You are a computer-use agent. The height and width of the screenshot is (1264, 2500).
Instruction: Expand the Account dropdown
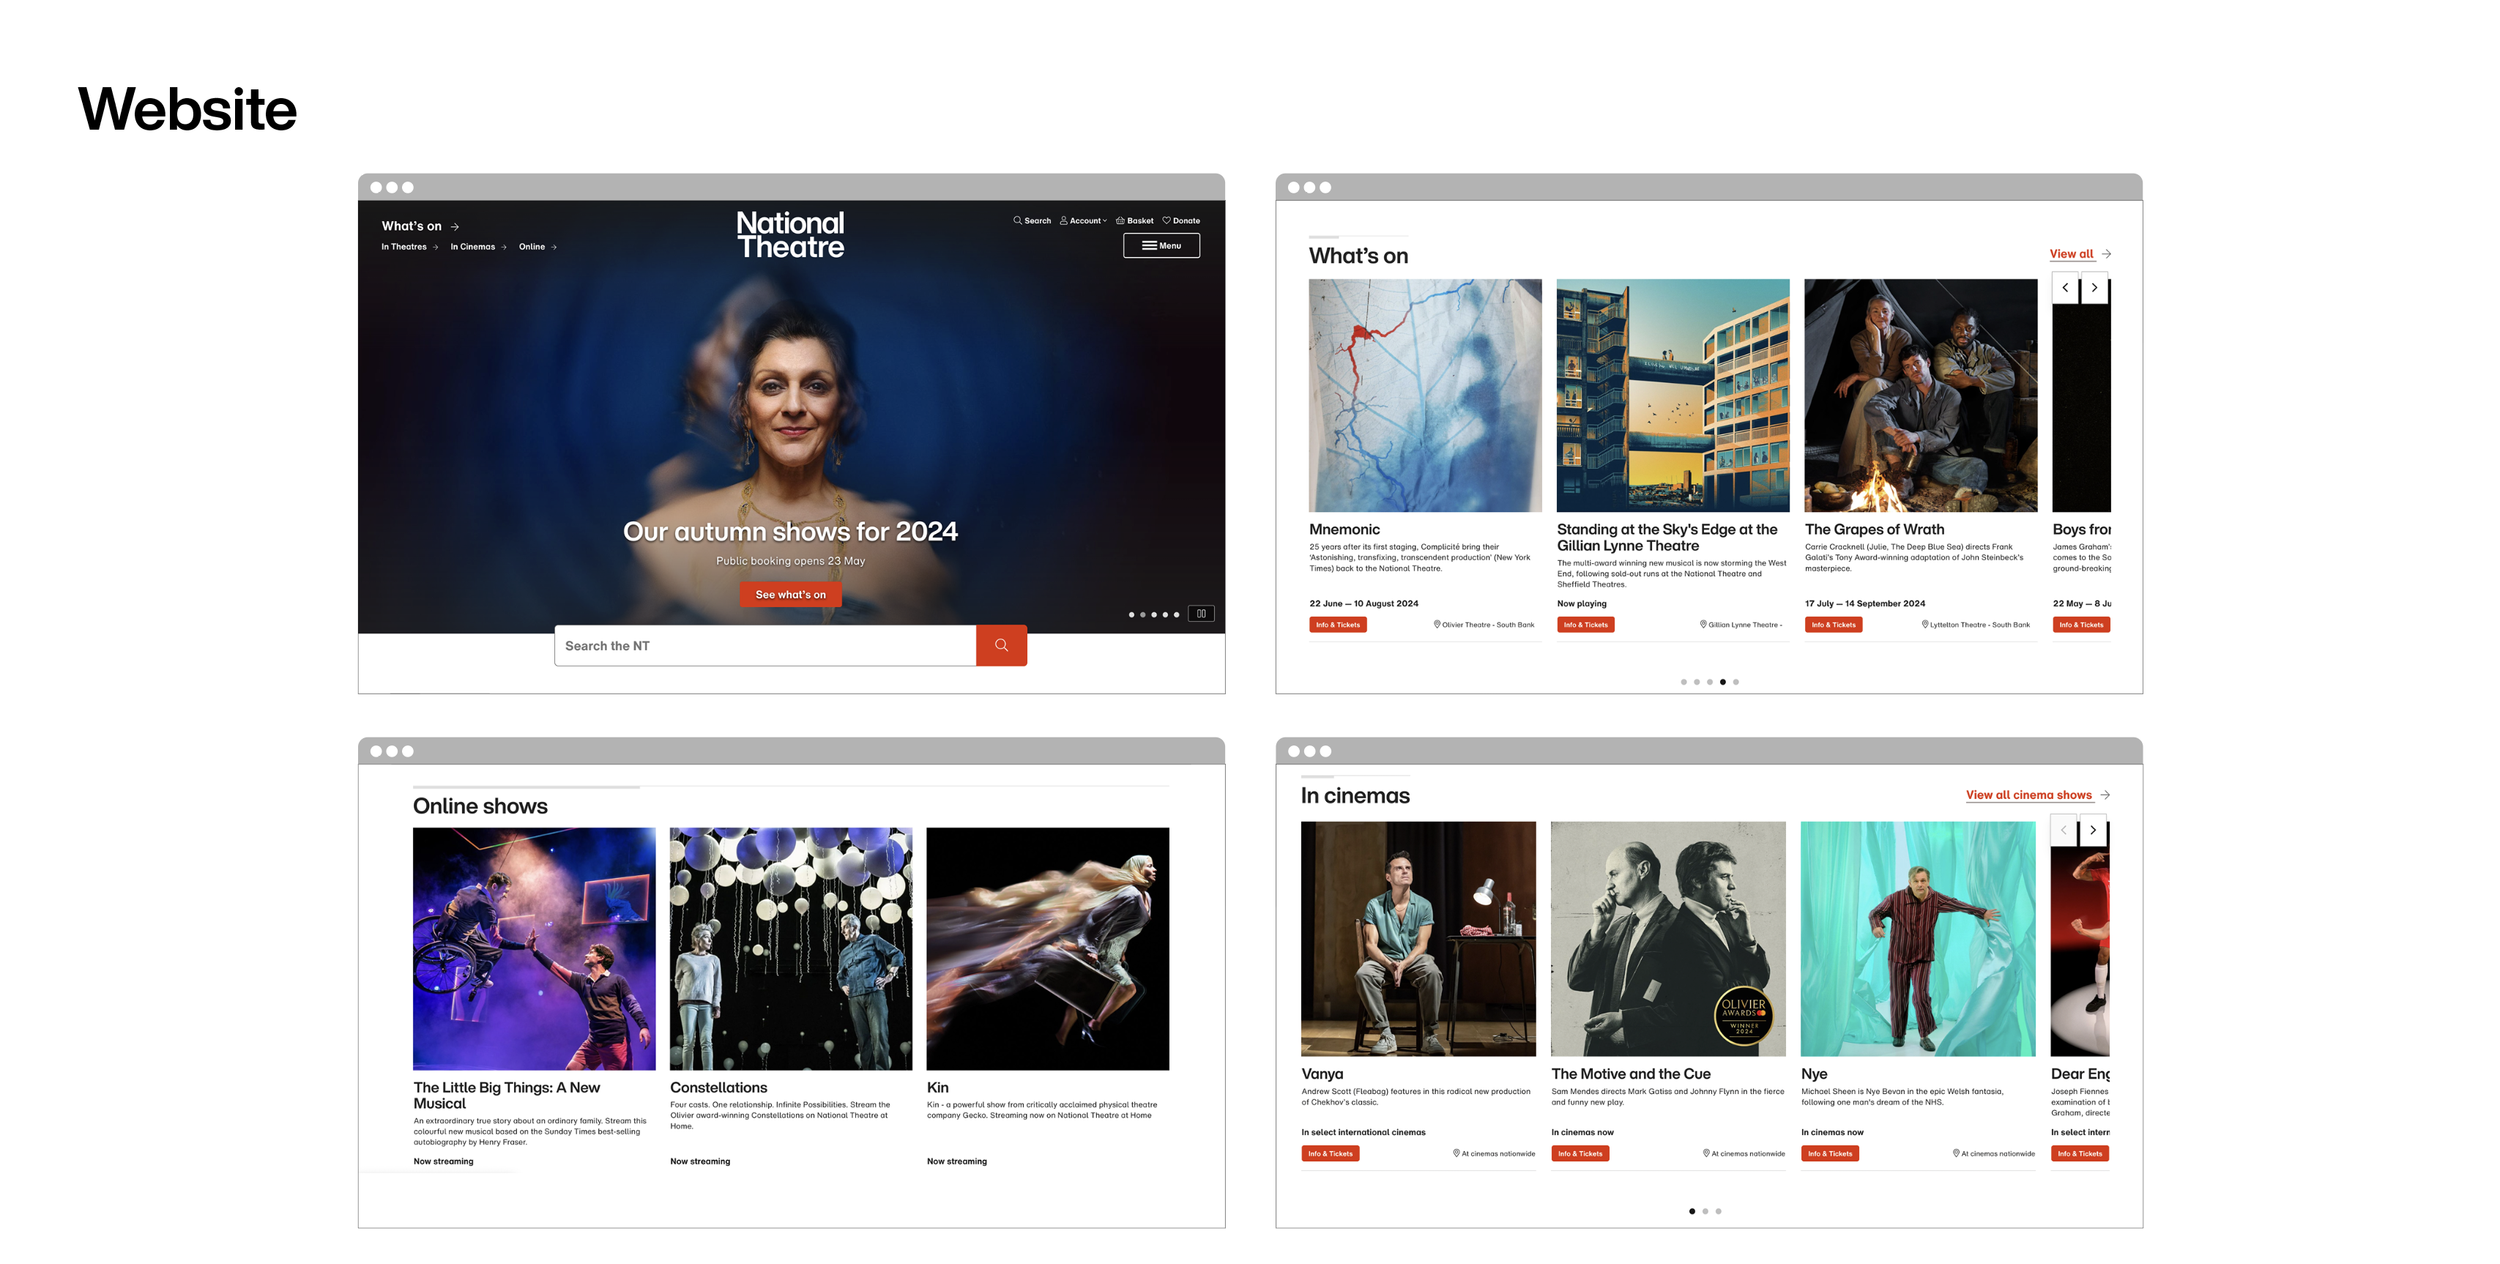1084,220
